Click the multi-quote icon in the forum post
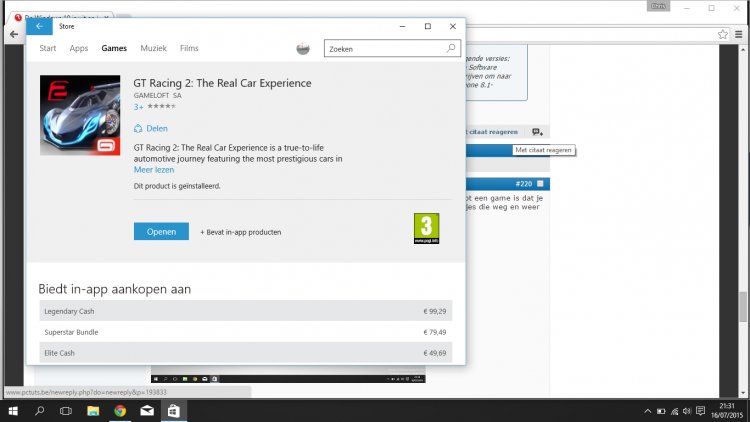This screenshot has height=422, width=750. point(537,132)
